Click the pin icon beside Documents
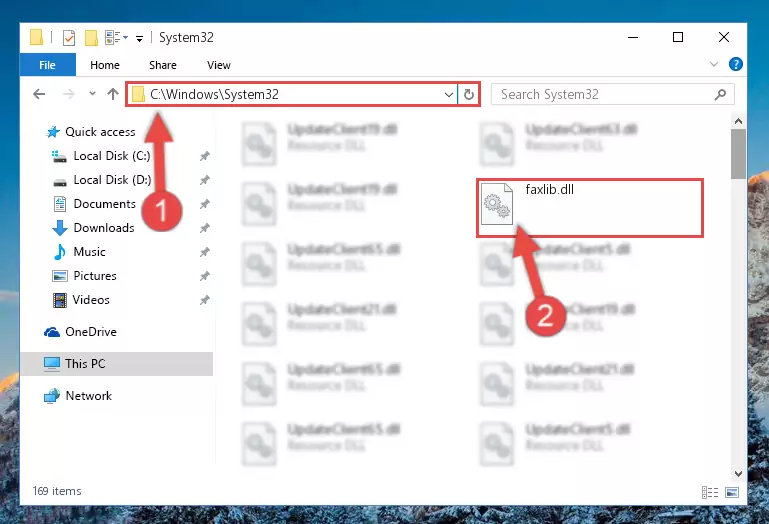Image resolution: width=769 pixels, height=524 pixels. 205,204
